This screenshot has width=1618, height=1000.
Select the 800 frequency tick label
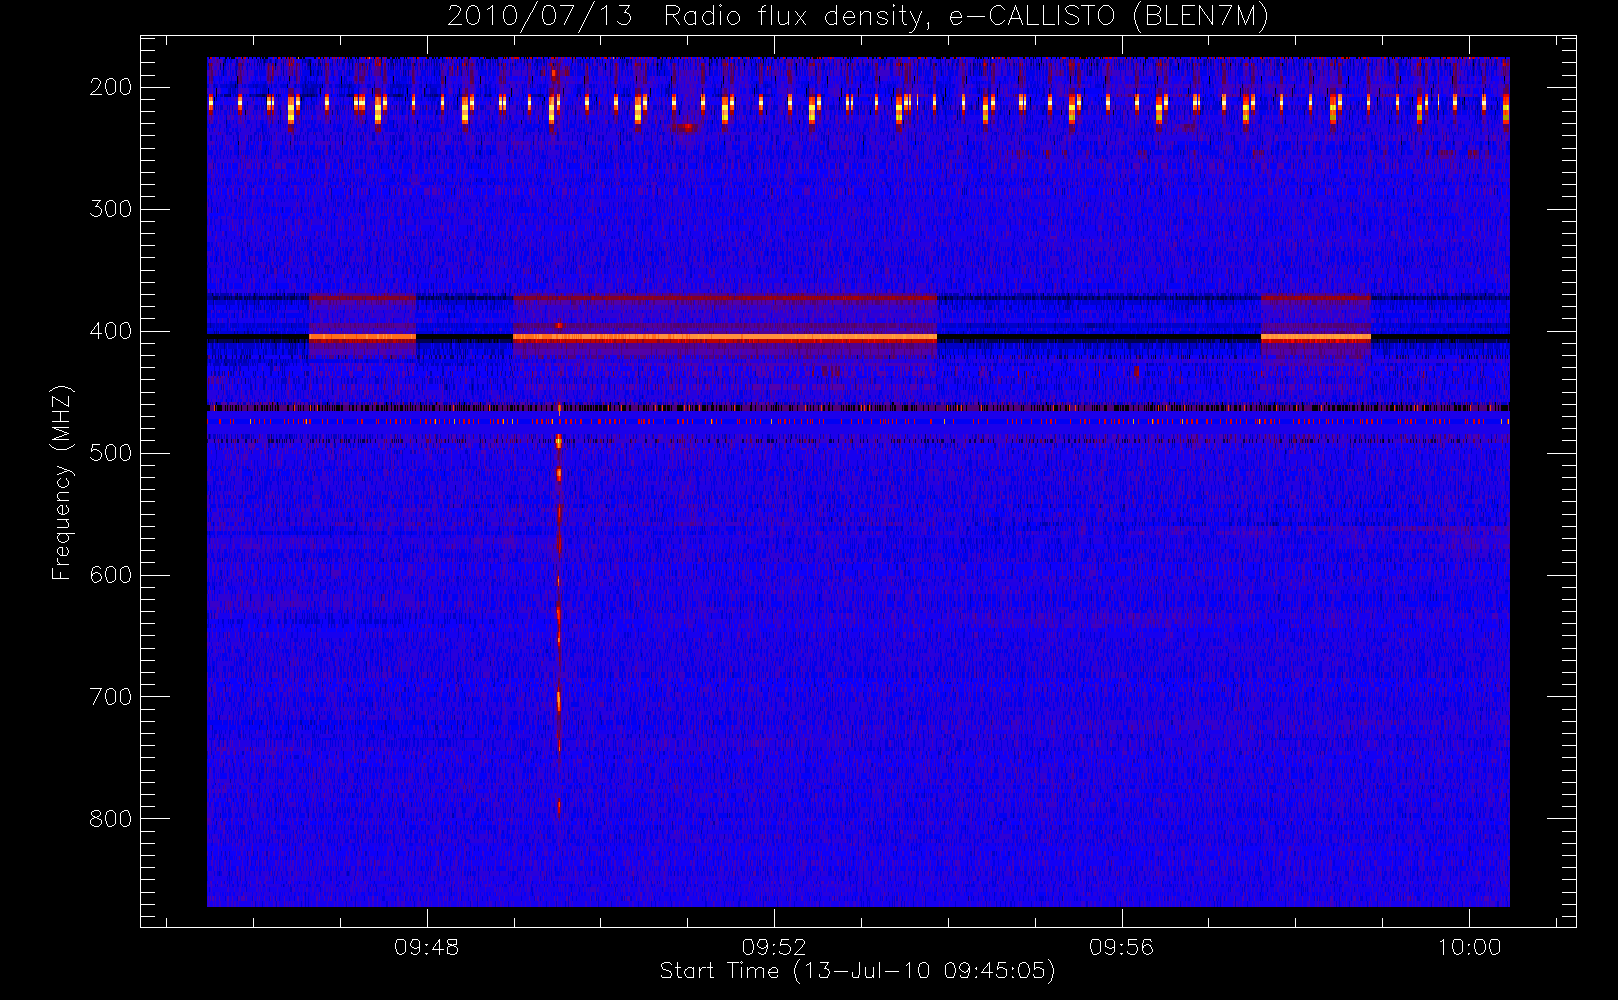[110, 819]
